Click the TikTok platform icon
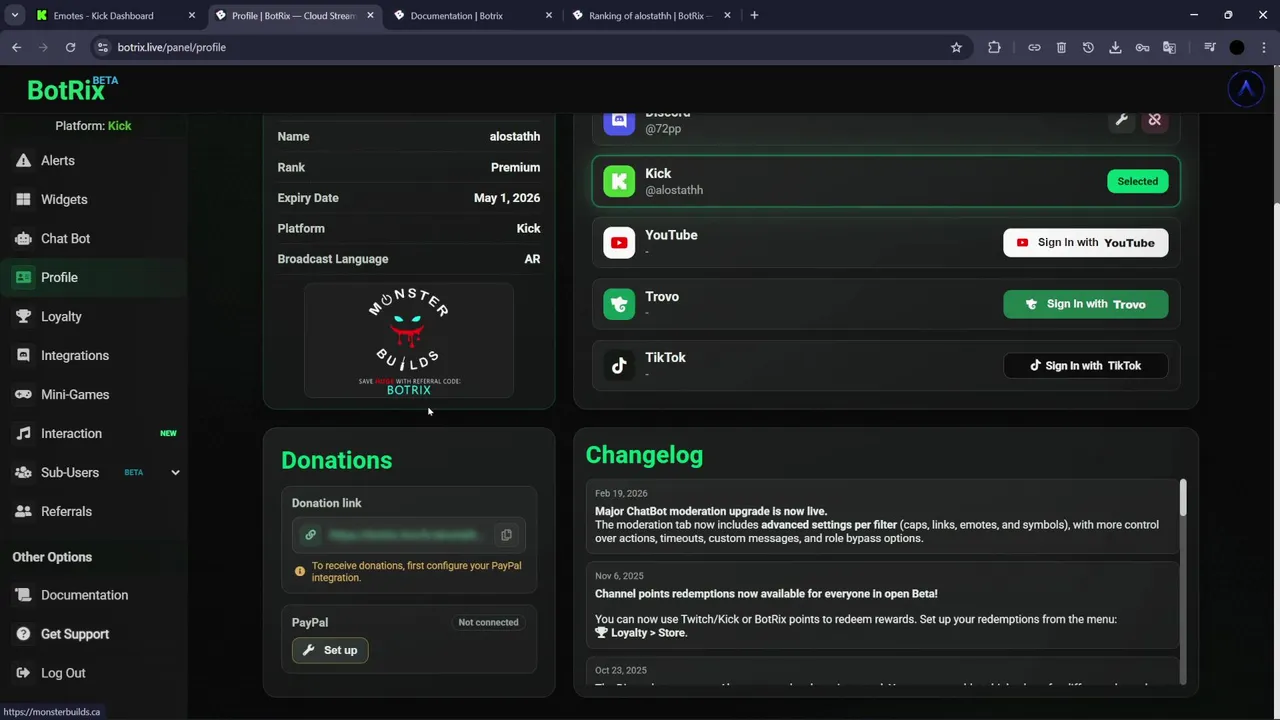 619,365
